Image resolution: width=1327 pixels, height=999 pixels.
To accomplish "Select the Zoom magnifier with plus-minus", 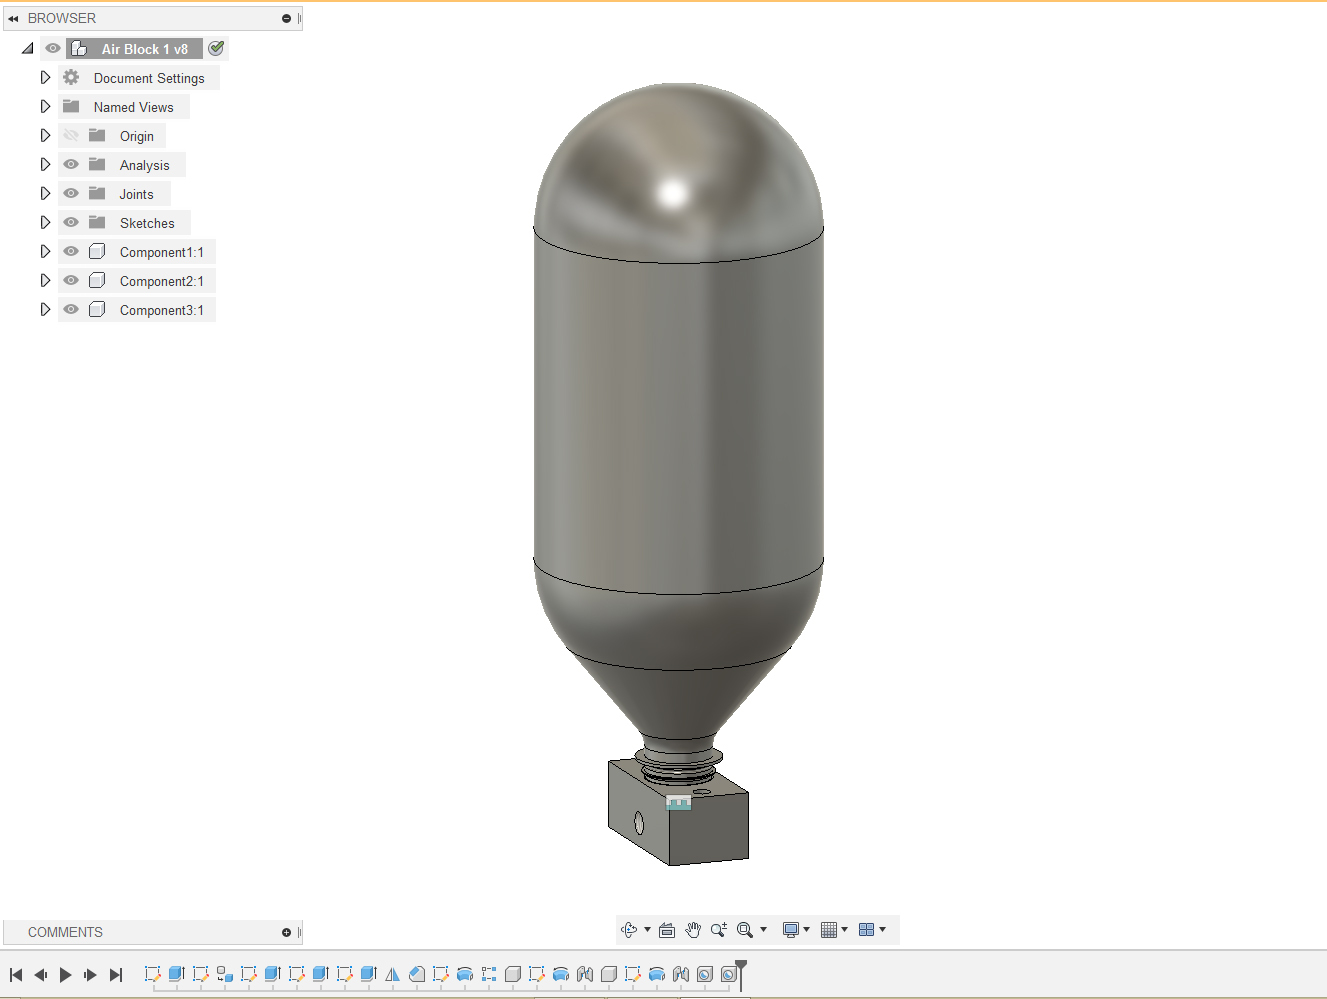I will click(x=719, y=930).
